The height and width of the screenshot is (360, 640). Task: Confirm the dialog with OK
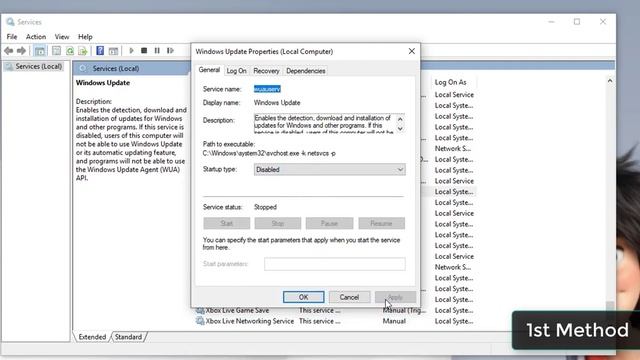(x=304, y=297)
